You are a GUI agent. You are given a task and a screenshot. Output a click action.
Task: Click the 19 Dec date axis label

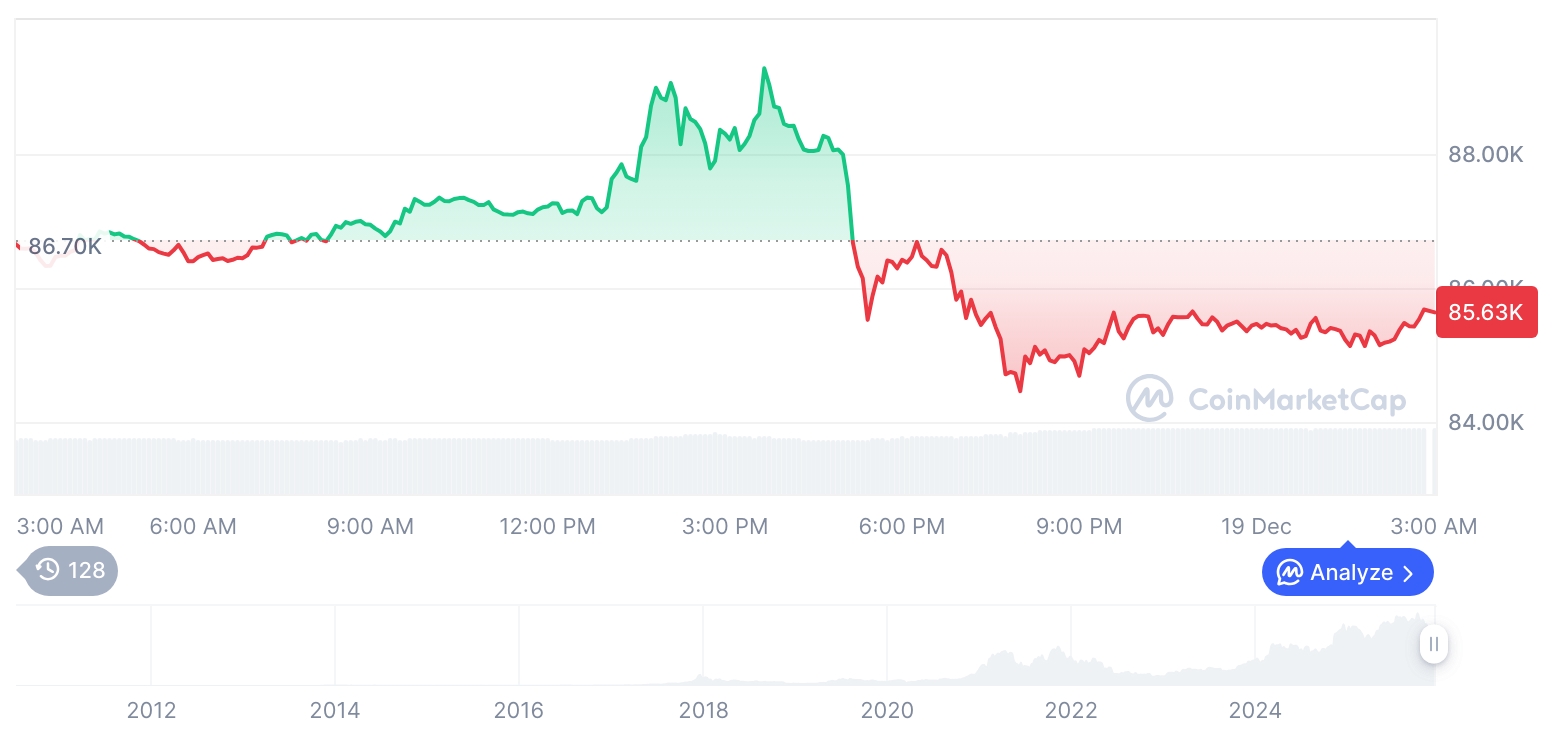tap(1256, 526)
